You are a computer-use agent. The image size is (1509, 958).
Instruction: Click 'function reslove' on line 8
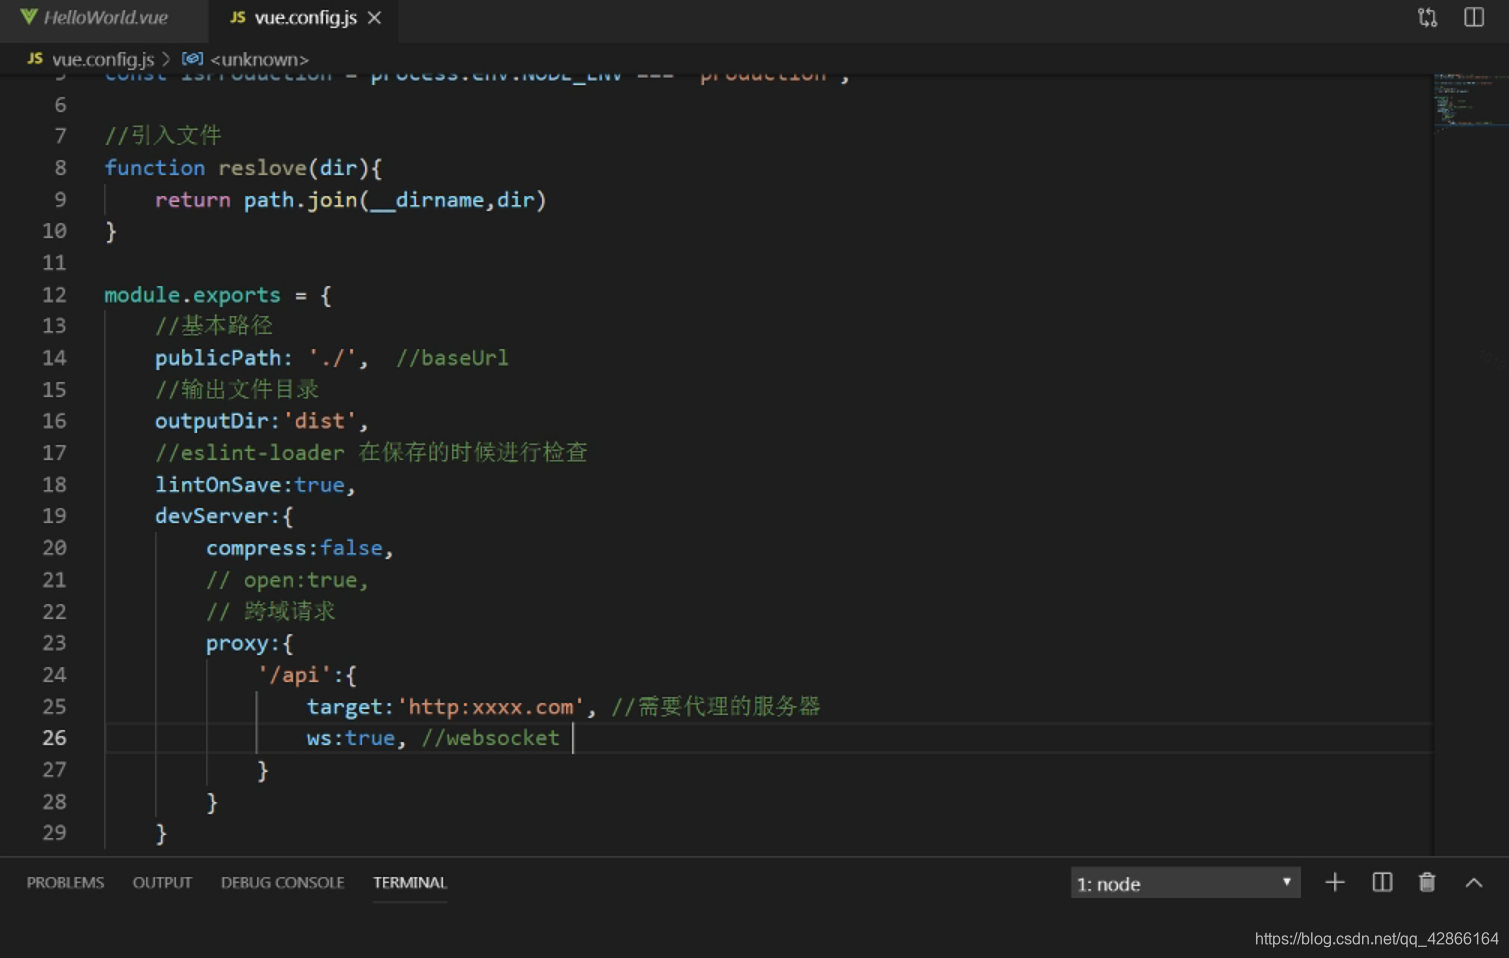205,168
